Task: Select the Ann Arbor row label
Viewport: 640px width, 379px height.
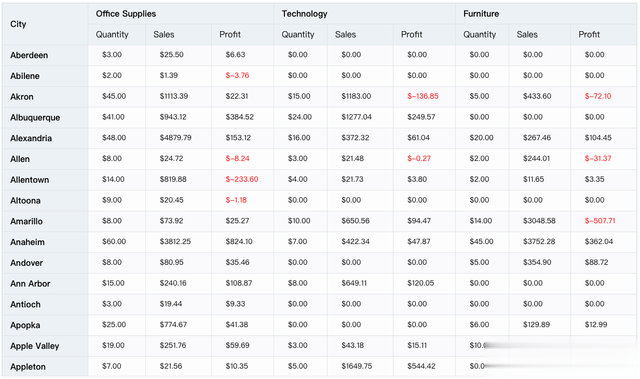Action: point(30,284)
